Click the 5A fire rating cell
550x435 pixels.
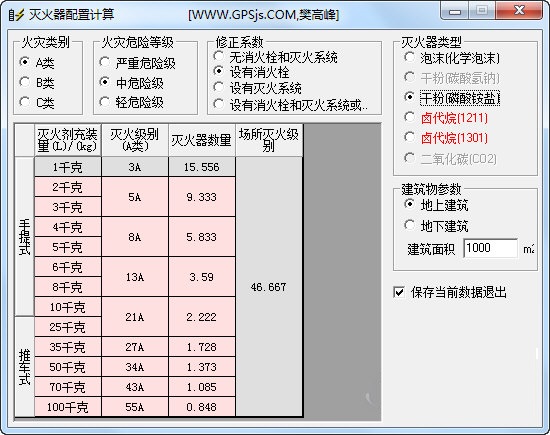point(135,197)
